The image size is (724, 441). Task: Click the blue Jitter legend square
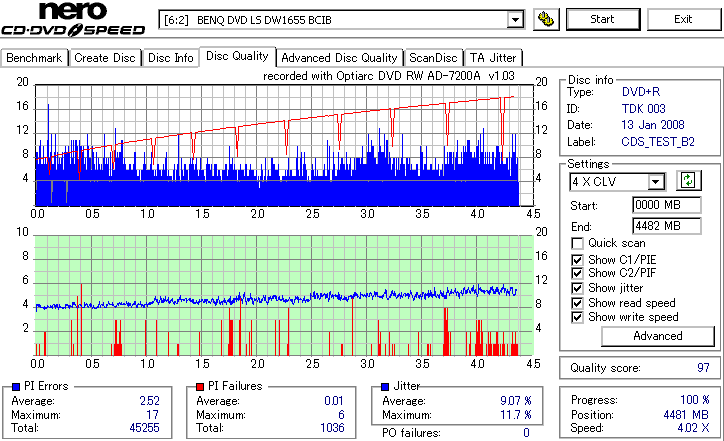386,387
